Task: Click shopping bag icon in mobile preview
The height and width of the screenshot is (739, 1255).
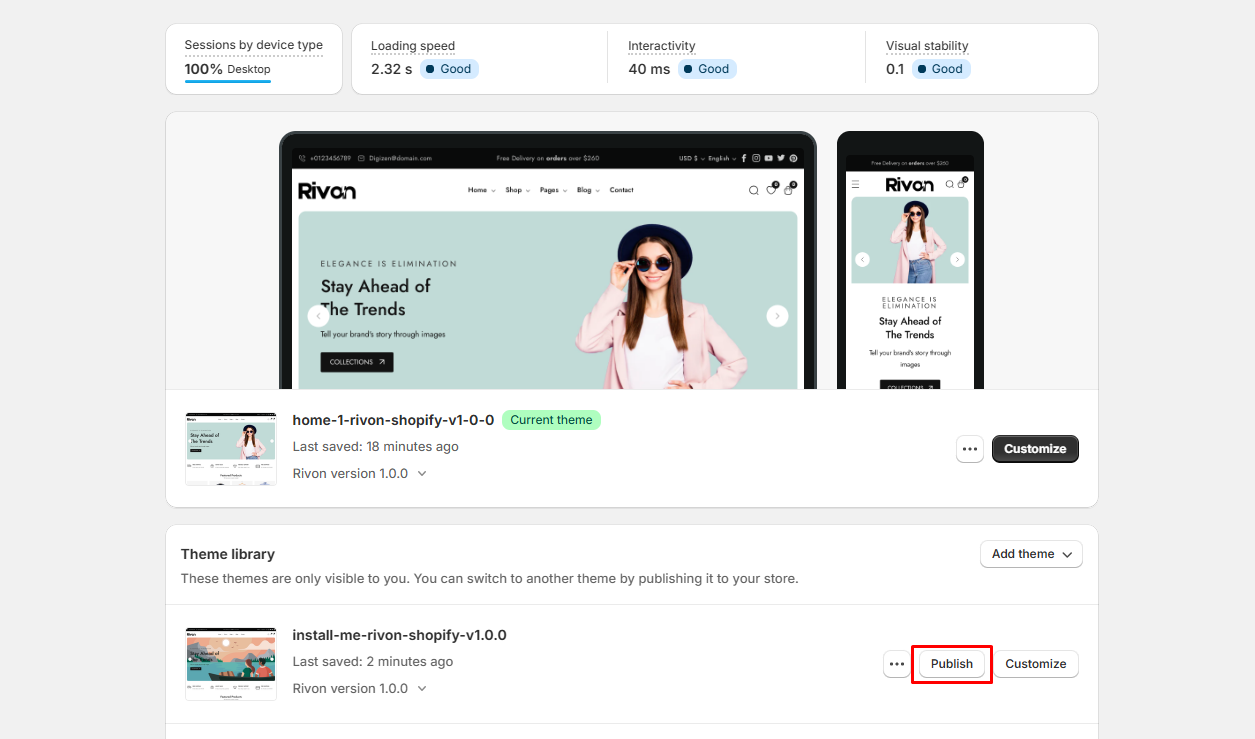Action: [962, 183]
